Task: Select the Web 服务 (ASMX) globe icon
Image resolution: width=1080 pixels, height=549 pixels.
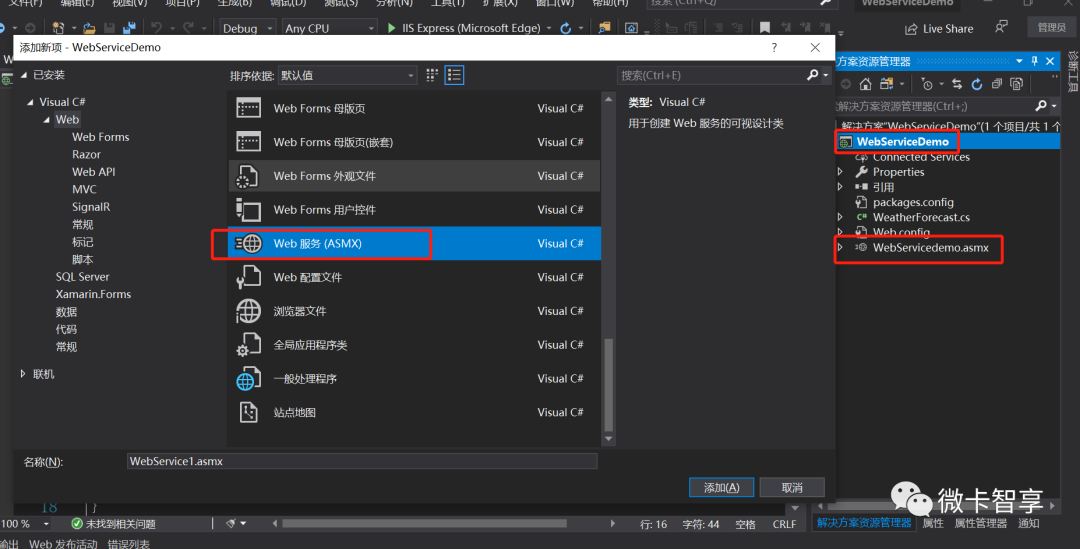Action: point(249,243)
